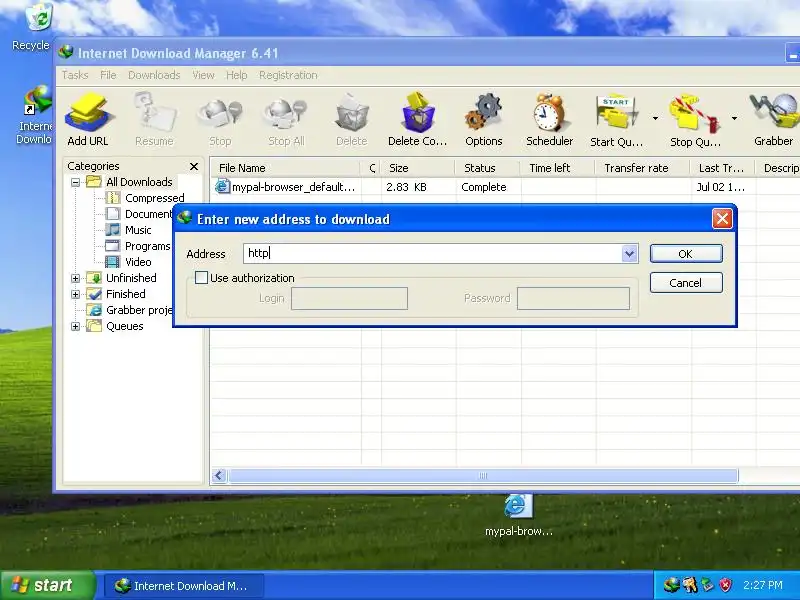Open the Downloads menu
This screenshot has height=600, width=800.
(x=154, y=75)
